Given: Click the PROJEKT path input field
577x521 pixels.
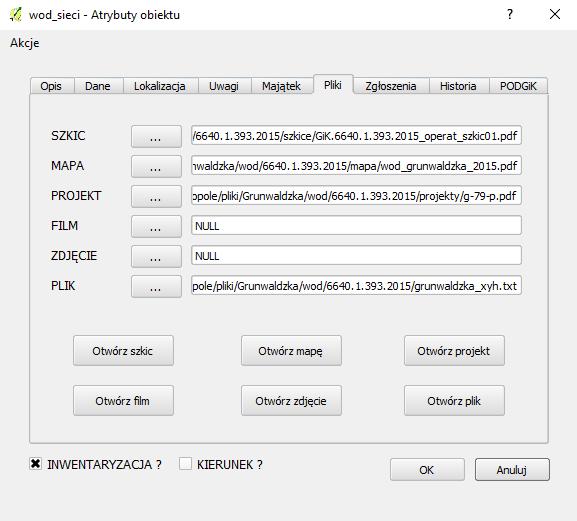Looking at the screenshot, I should pyautogui.click(x=356, y=196).
